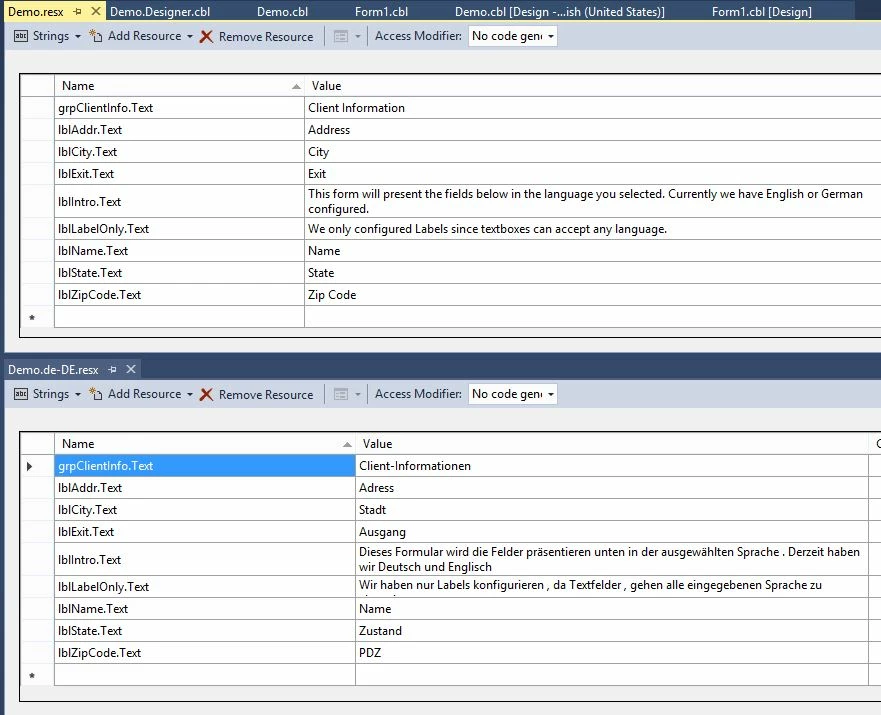Screen dimensions: 881x715
Task: Select the 'This form will present the fields below' cell
Action: point(593,201)
